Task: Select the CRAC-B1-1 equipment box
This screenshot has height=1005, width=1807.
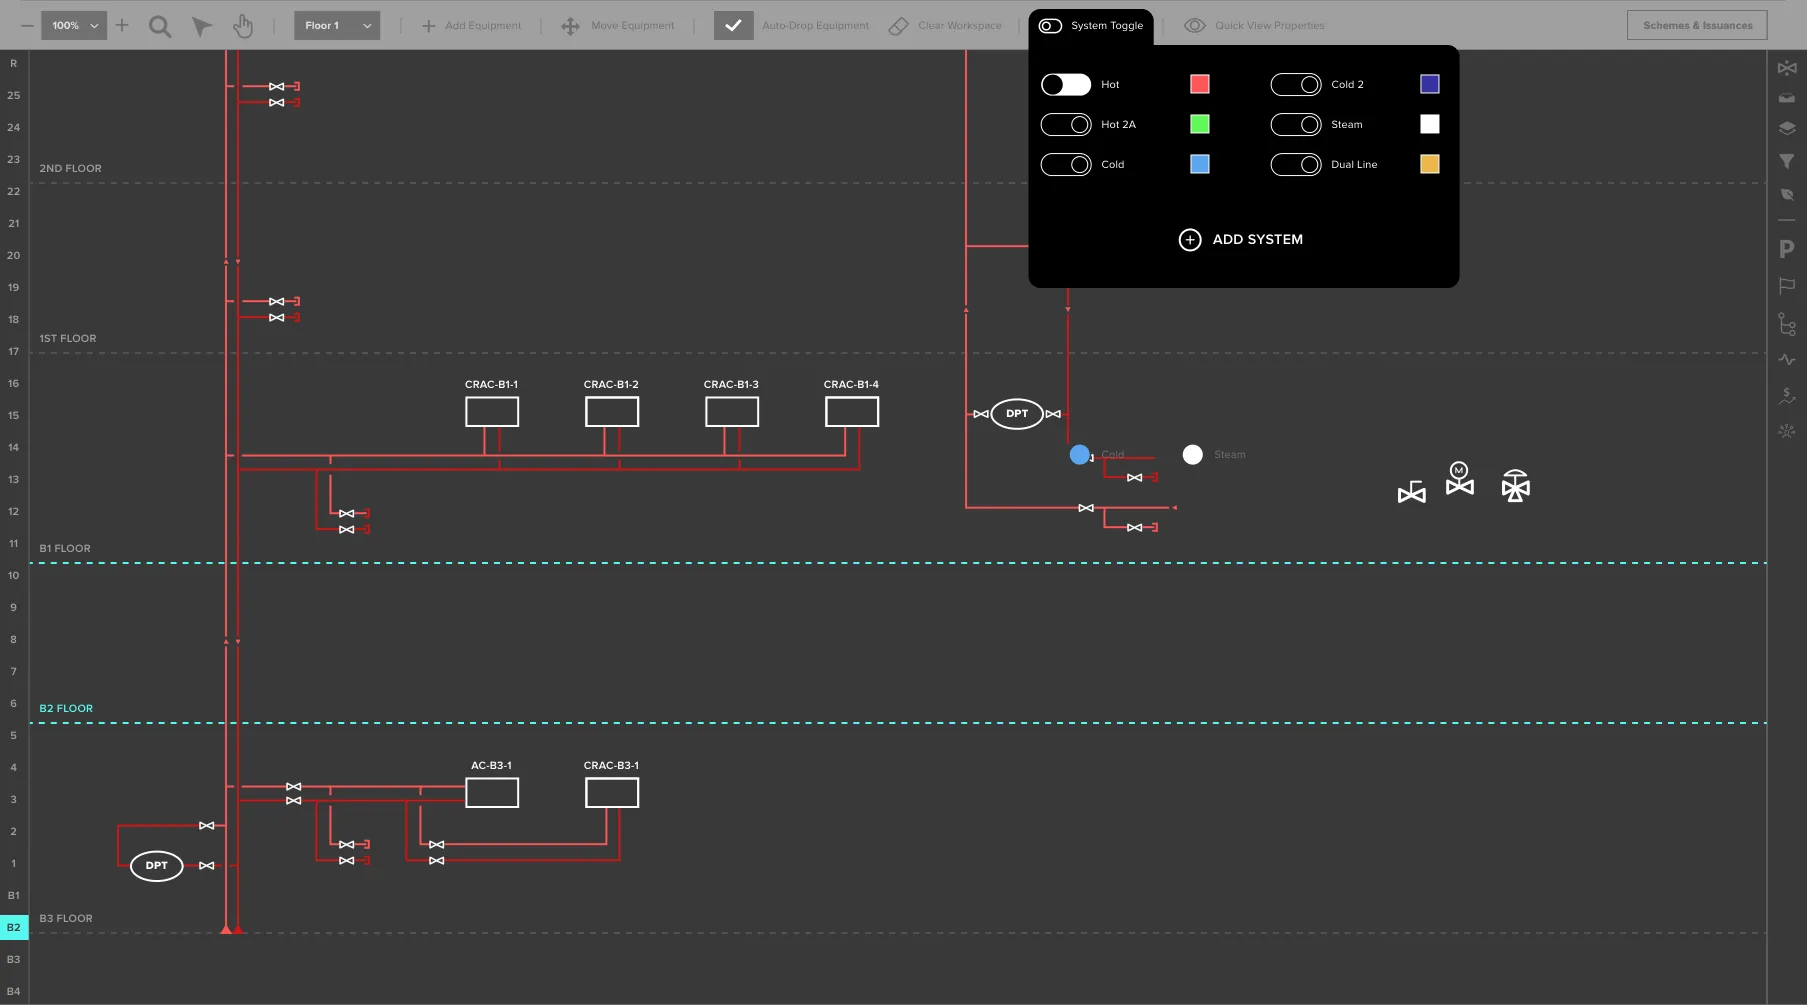Action: click(x=492, y=412)
